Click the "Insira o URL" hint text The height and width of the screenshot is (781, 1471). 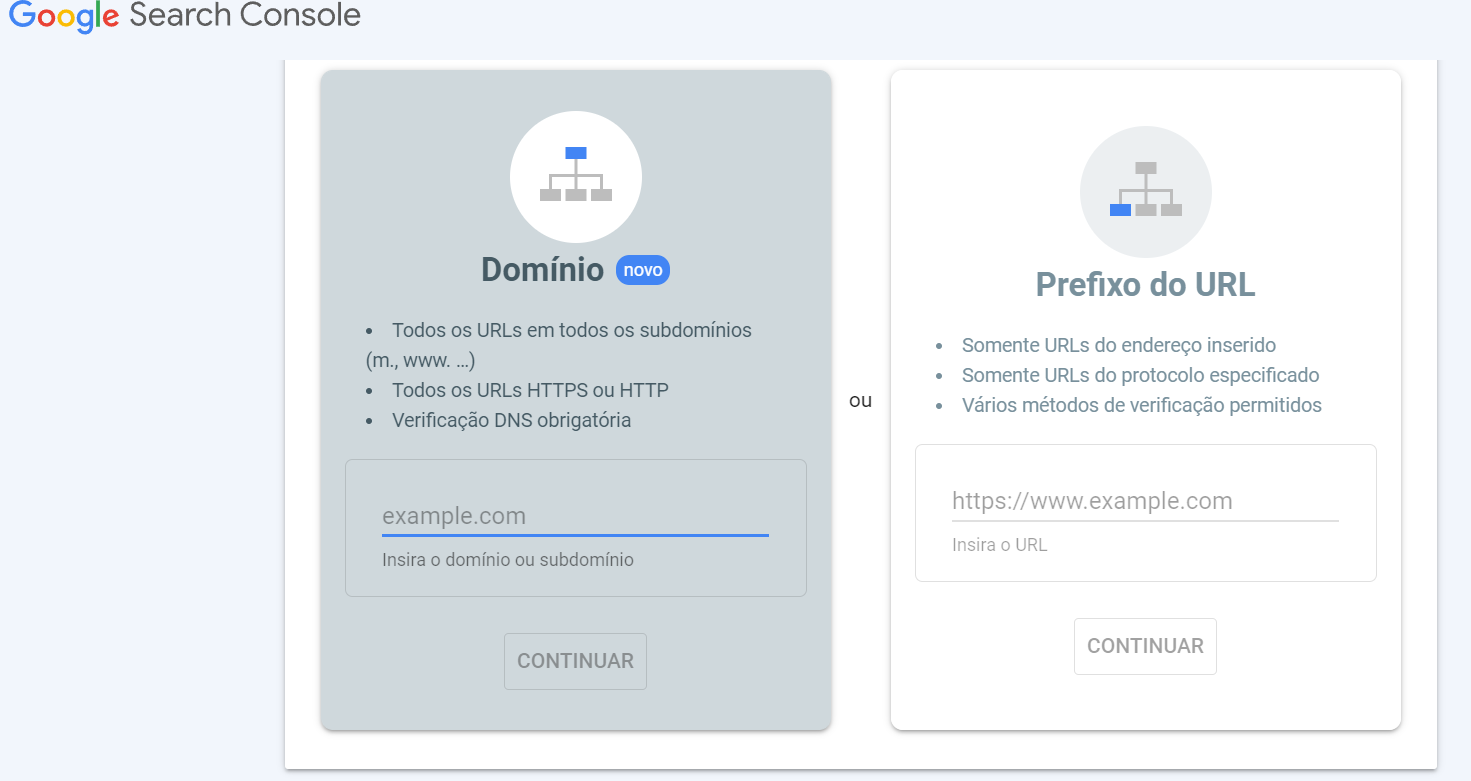[x=1000, y=545]
